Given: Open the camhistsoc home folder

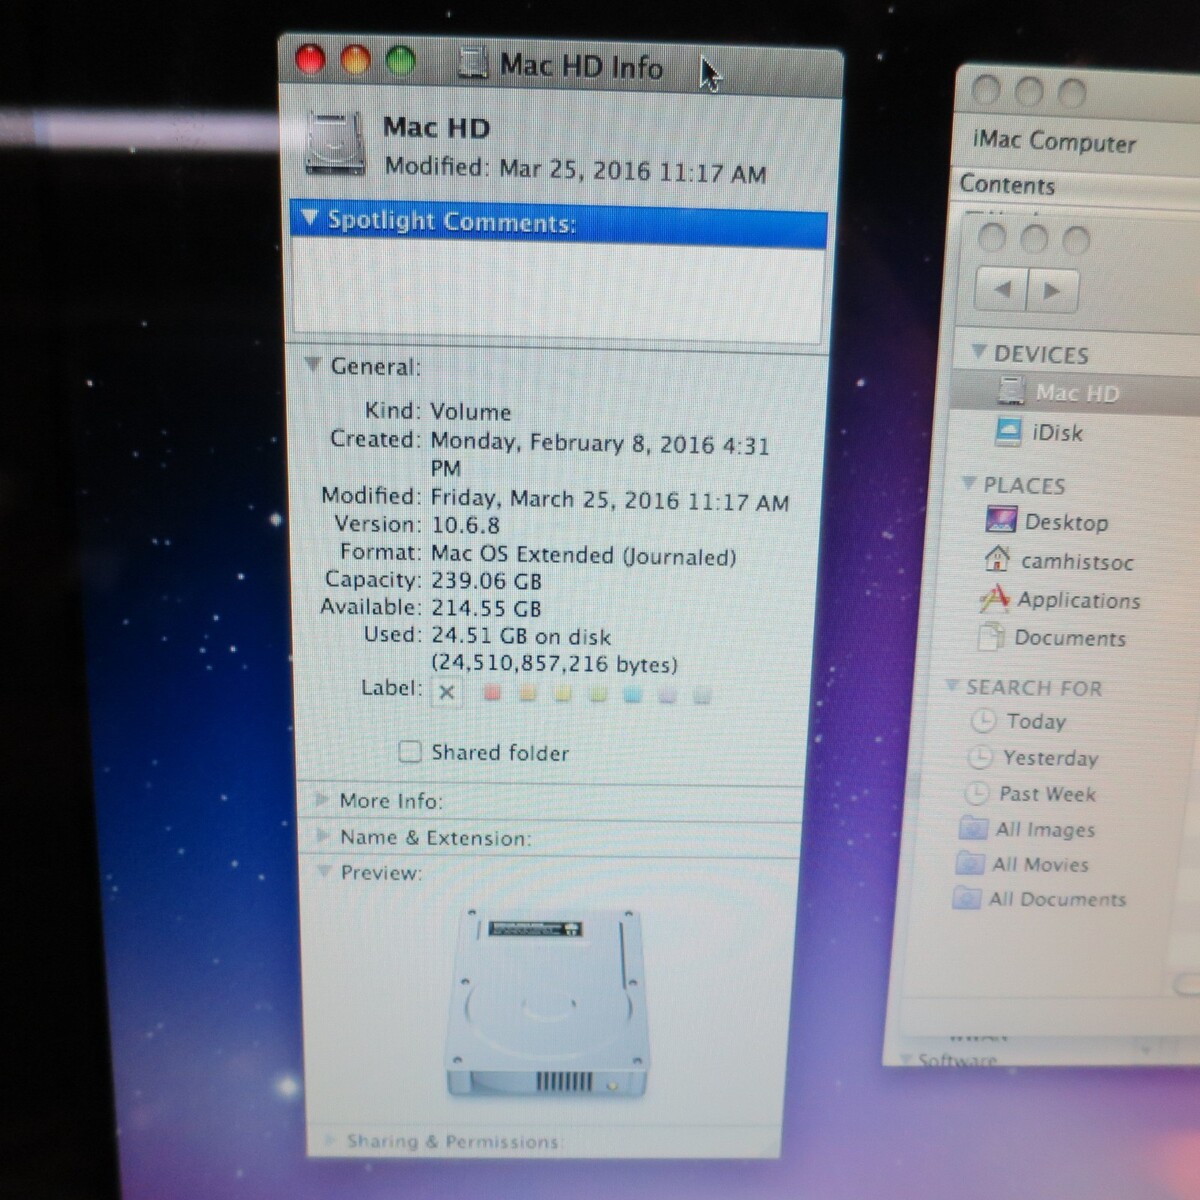Looking at the screenshot, I should (x=1076, y=562).
